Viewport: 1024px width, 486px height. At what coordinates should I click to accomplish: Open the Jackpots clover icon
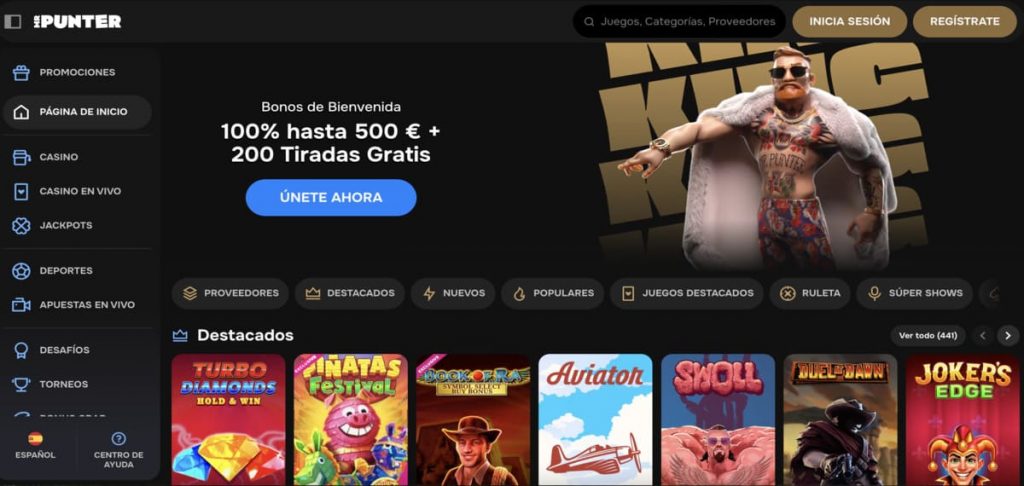tap(21, 225)
